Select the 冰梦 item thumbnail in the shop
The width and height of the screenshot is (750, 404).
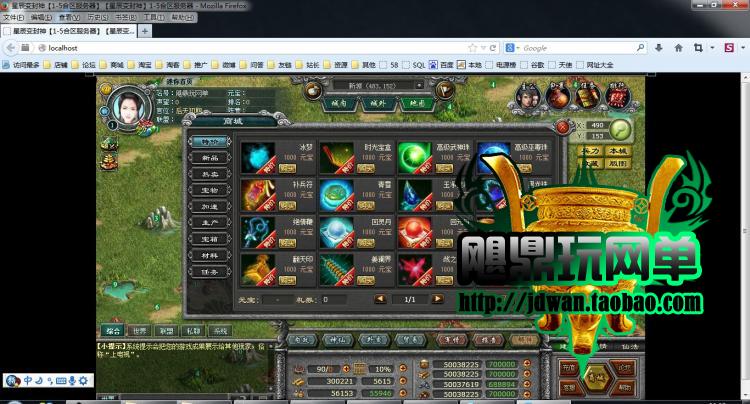(x=259, y=158)
